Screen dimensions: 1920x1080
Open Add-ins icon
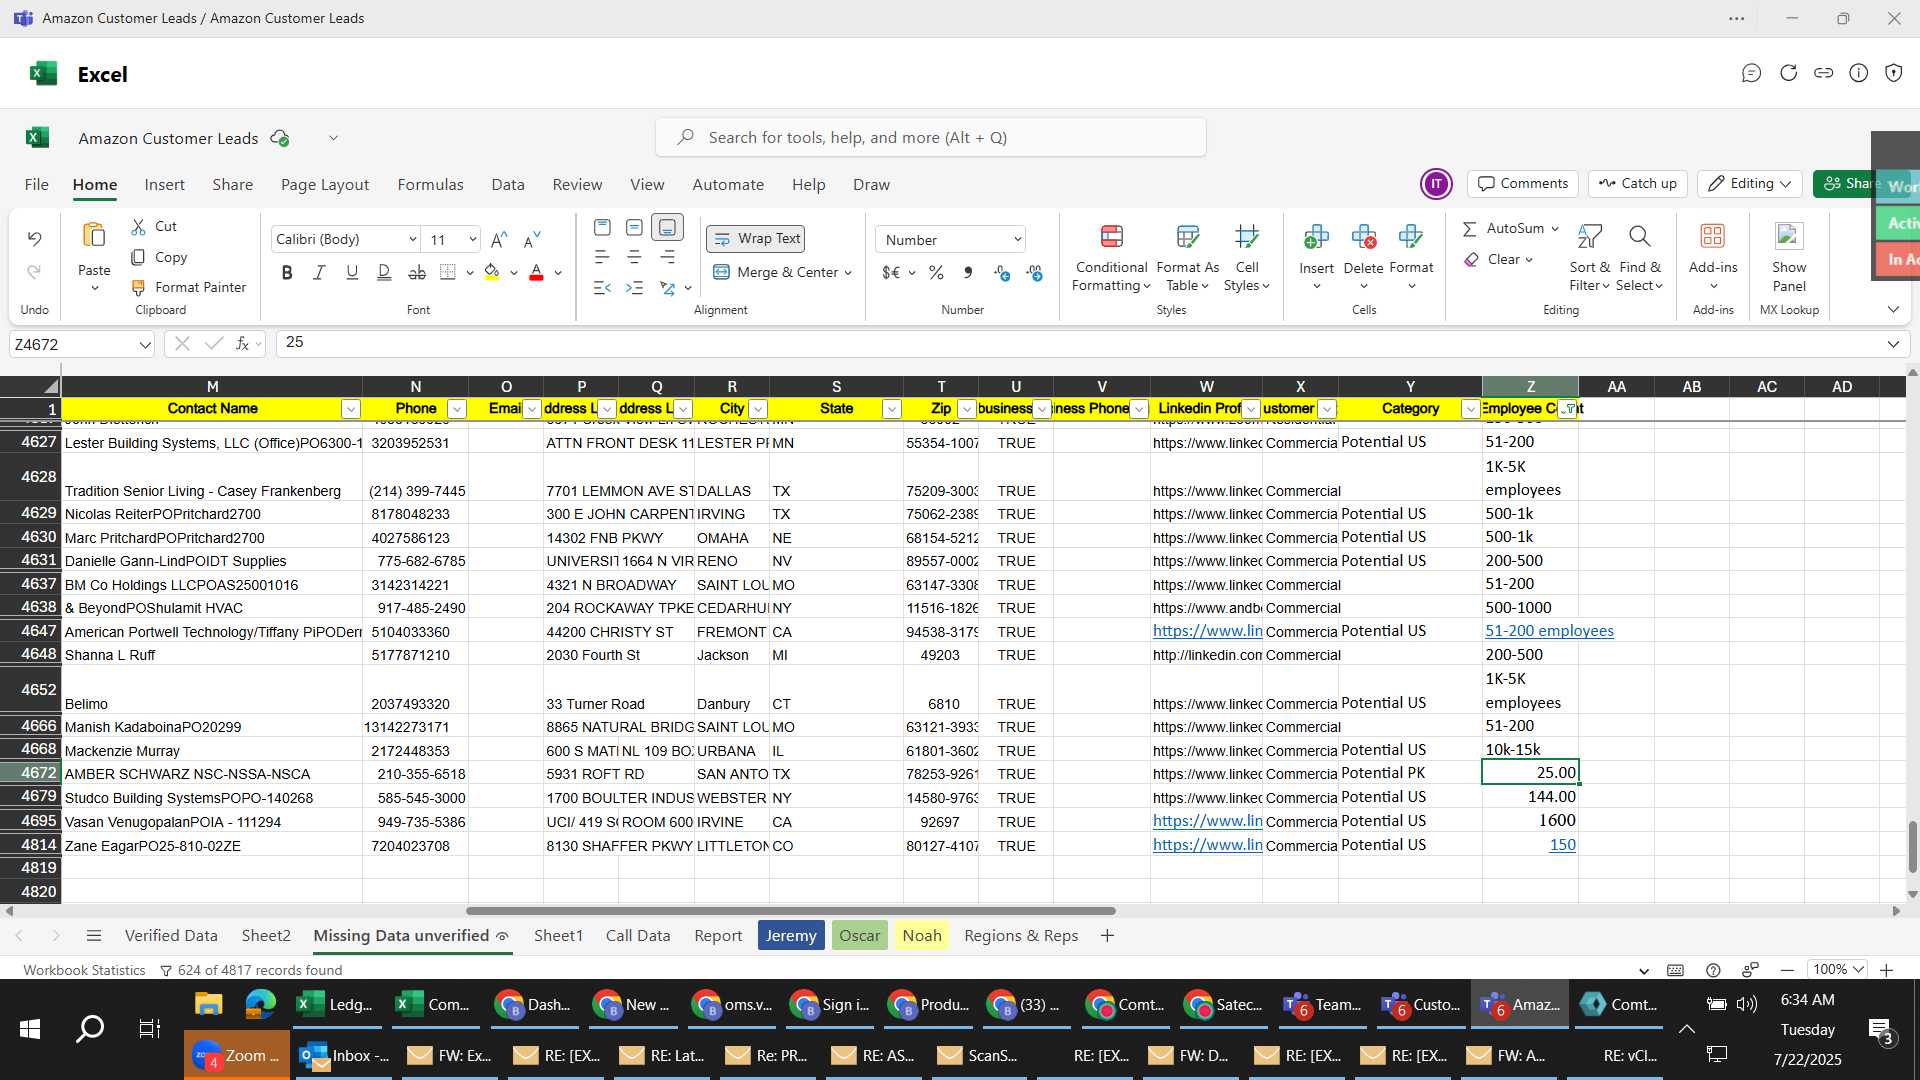point(1713,237)
